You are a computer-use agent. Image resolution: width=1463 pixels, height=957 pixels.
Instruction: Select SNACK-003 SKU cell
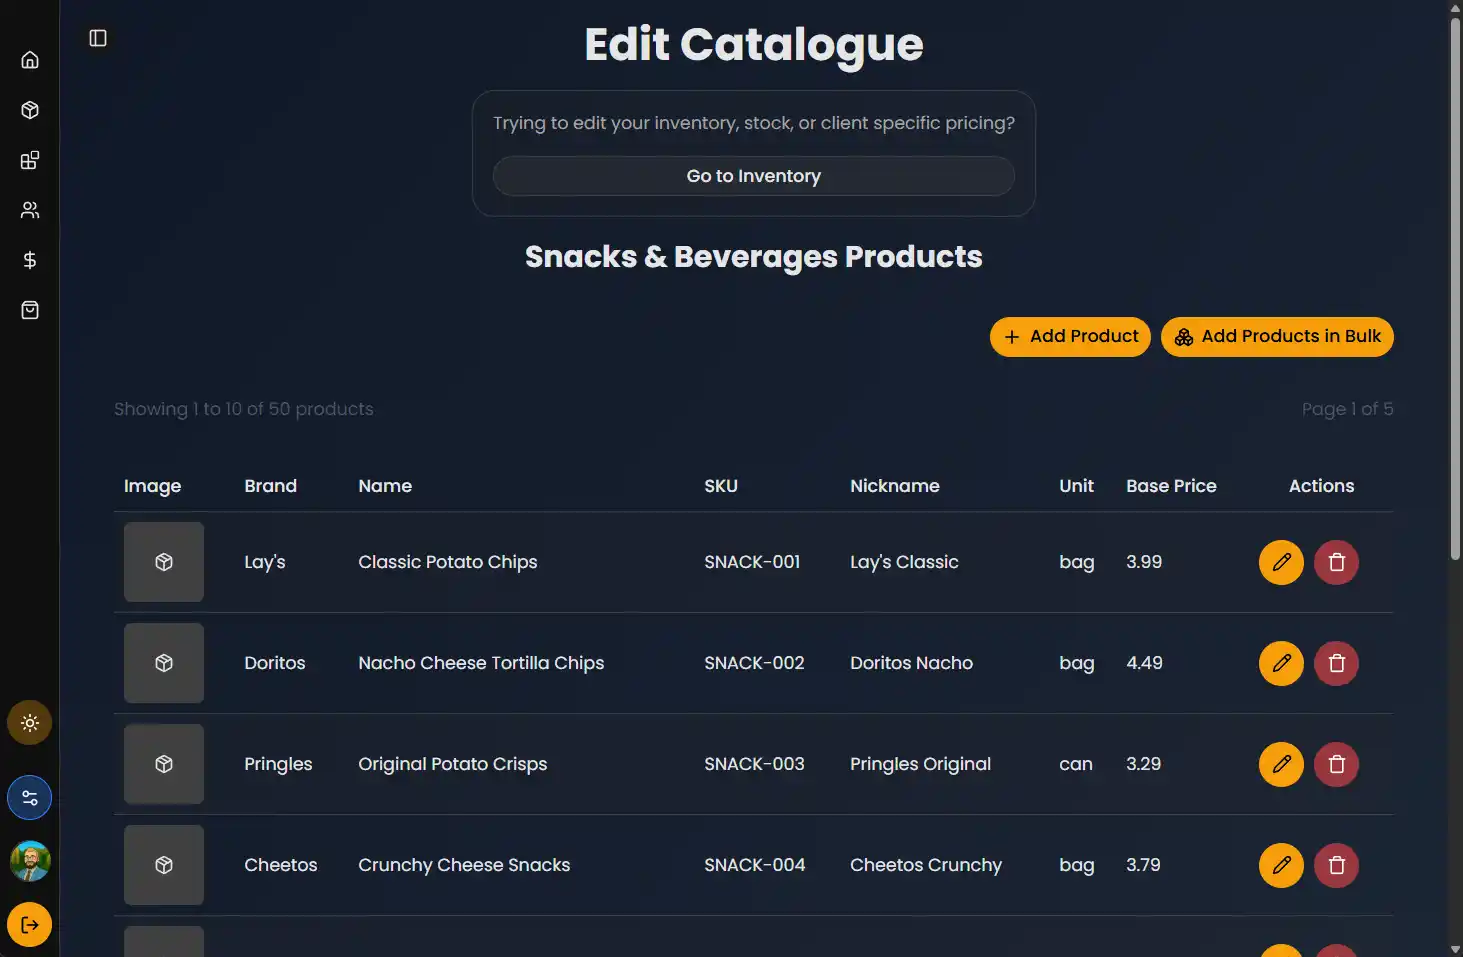(754, 764)
